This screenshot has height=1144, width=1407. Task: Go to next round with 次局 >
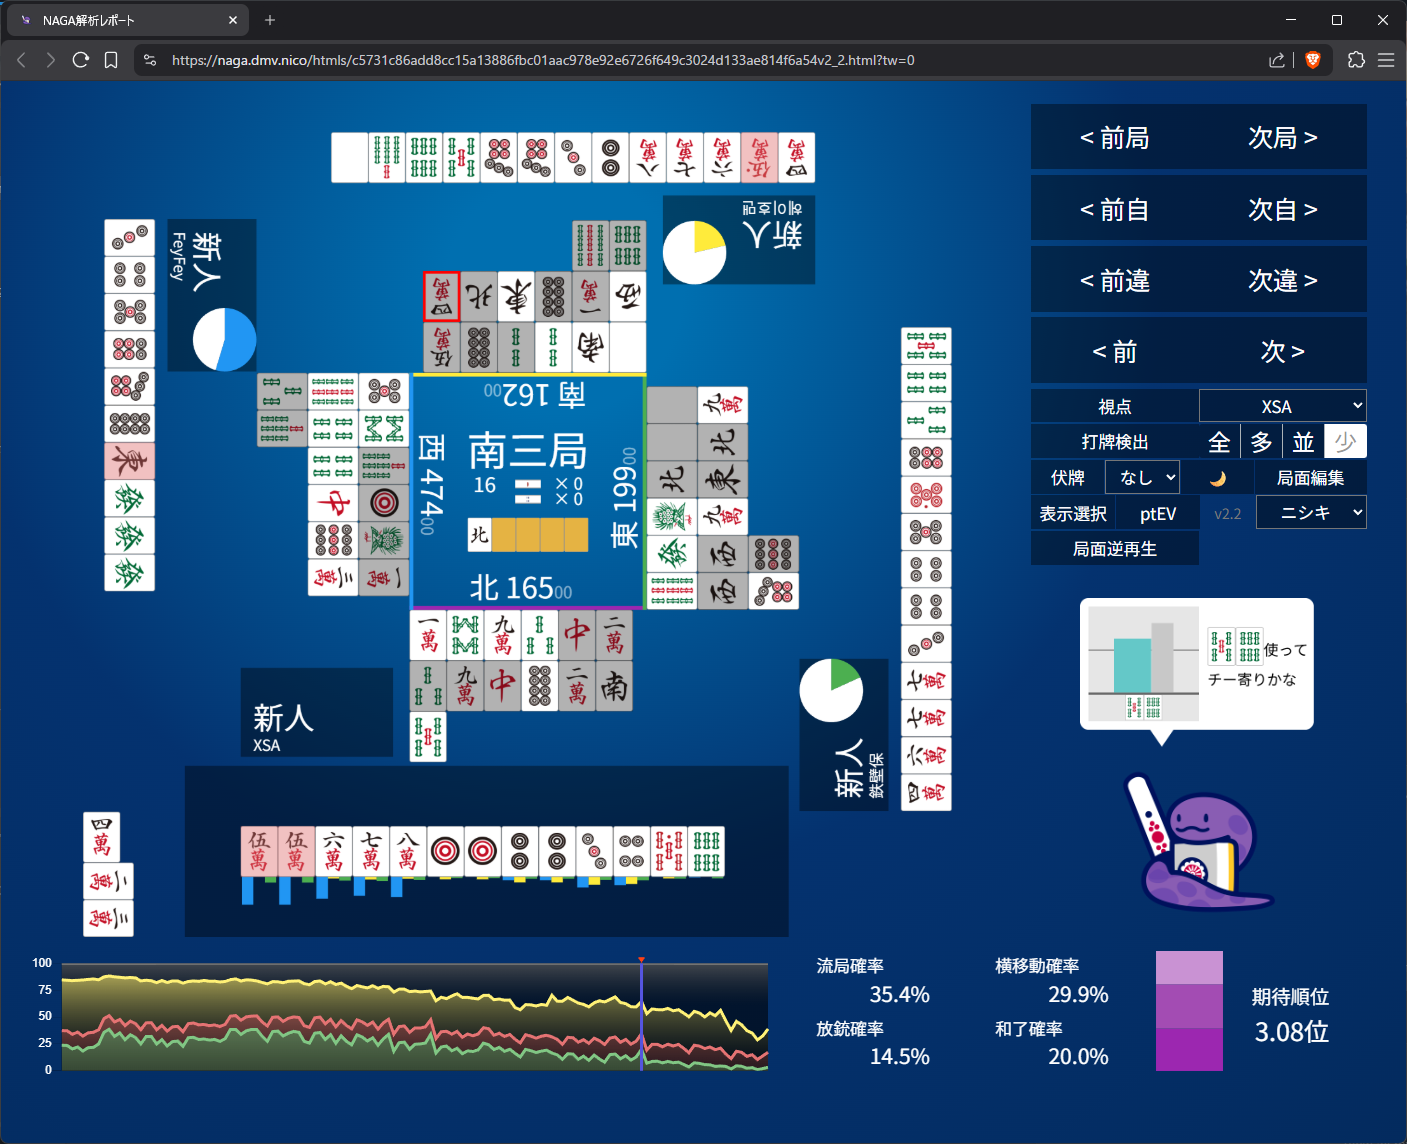[1282, 138]
